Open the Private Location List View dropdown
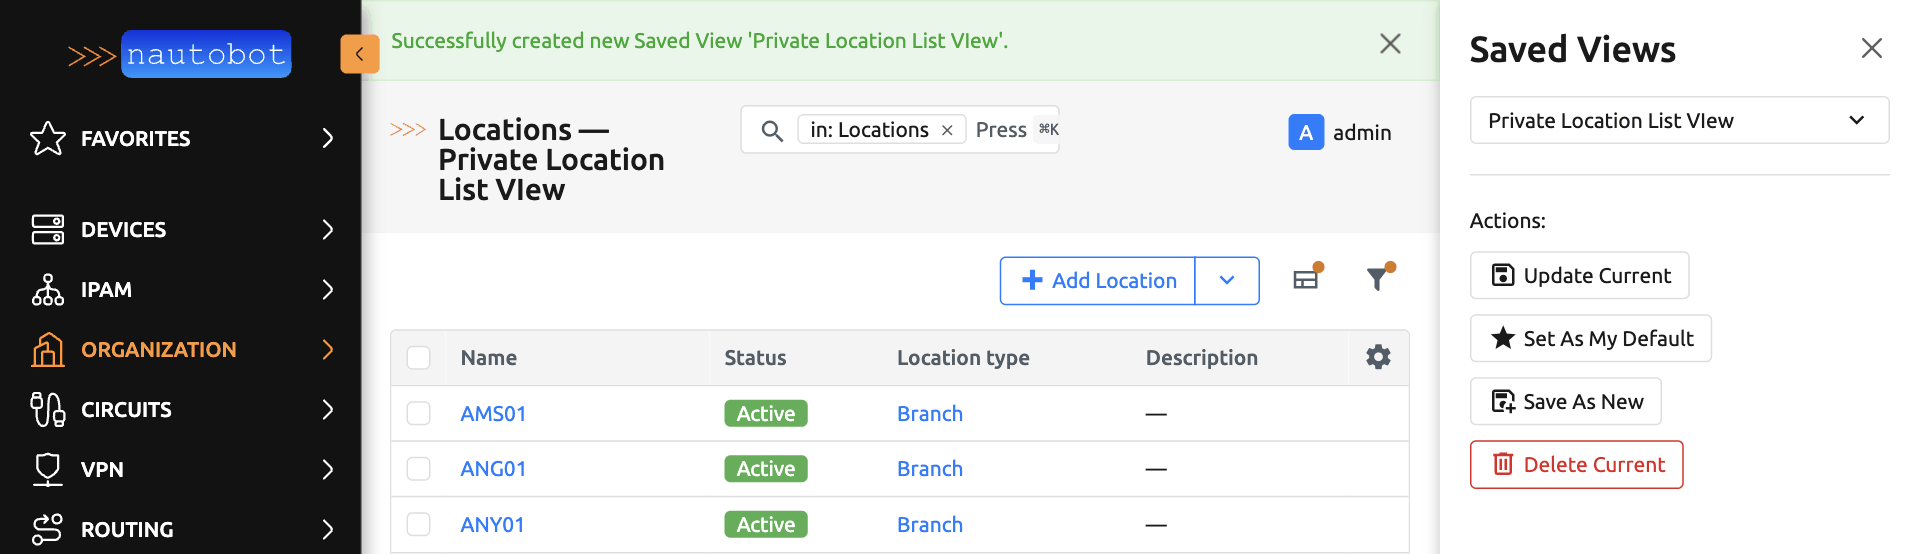This screenshot has height=554, width=1919. 1678,120
